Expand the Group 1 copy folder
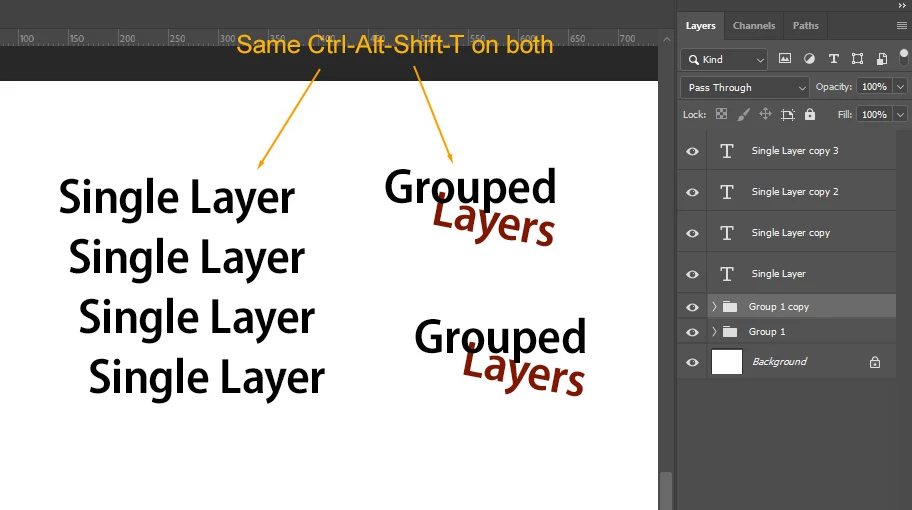912x510 pixels. [714, 306]
